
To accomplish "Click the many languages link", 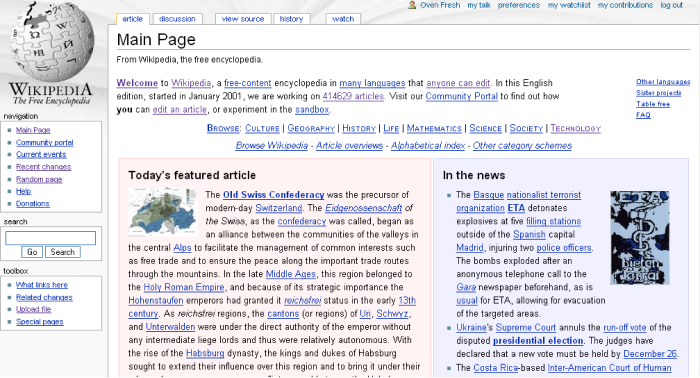I will tap(372, 83).
